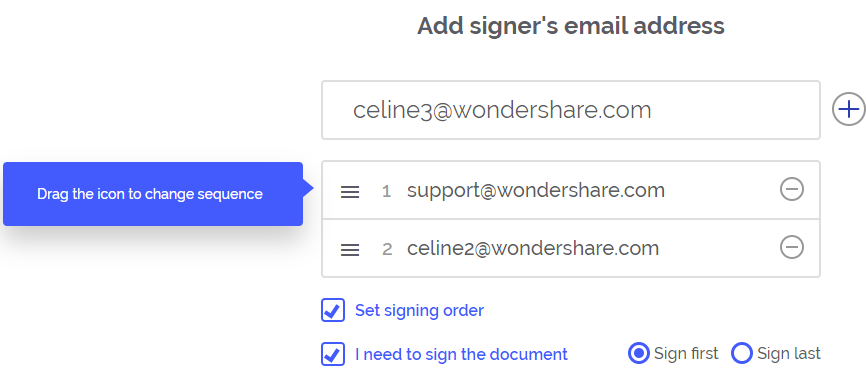Click Add signer's email address heading
Screen dimensions: 866x378
pos(571,26)
